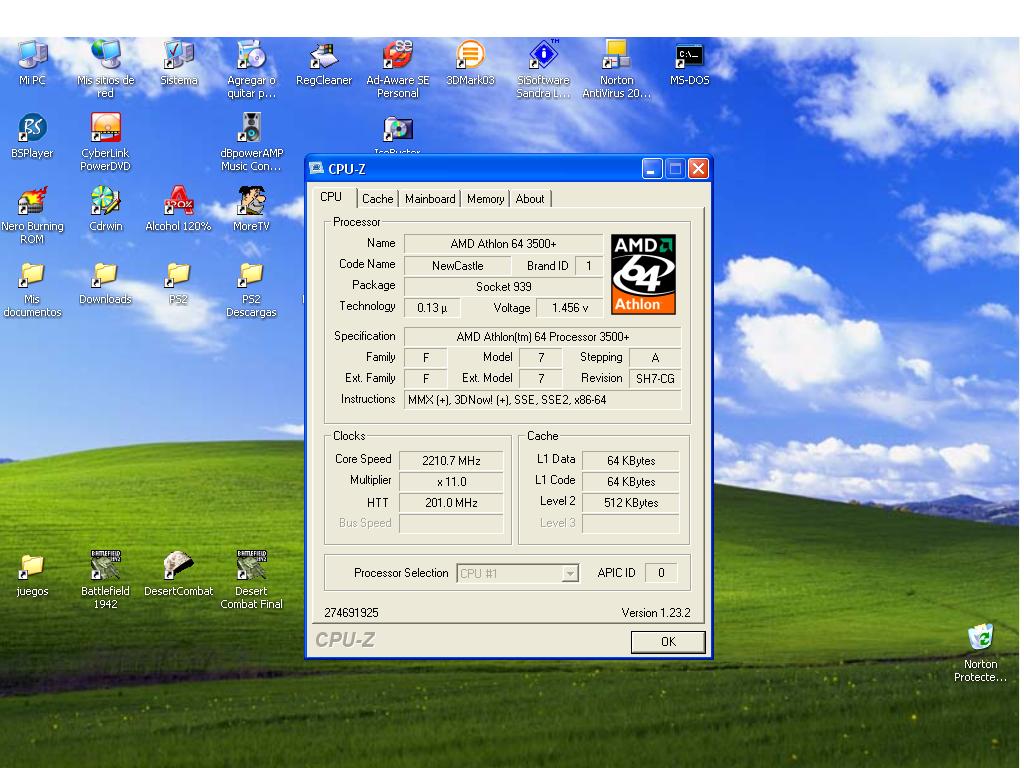Click the Level 2 512 KBytes value
The height and width of the screenshot is (768, 1024).
630,502
